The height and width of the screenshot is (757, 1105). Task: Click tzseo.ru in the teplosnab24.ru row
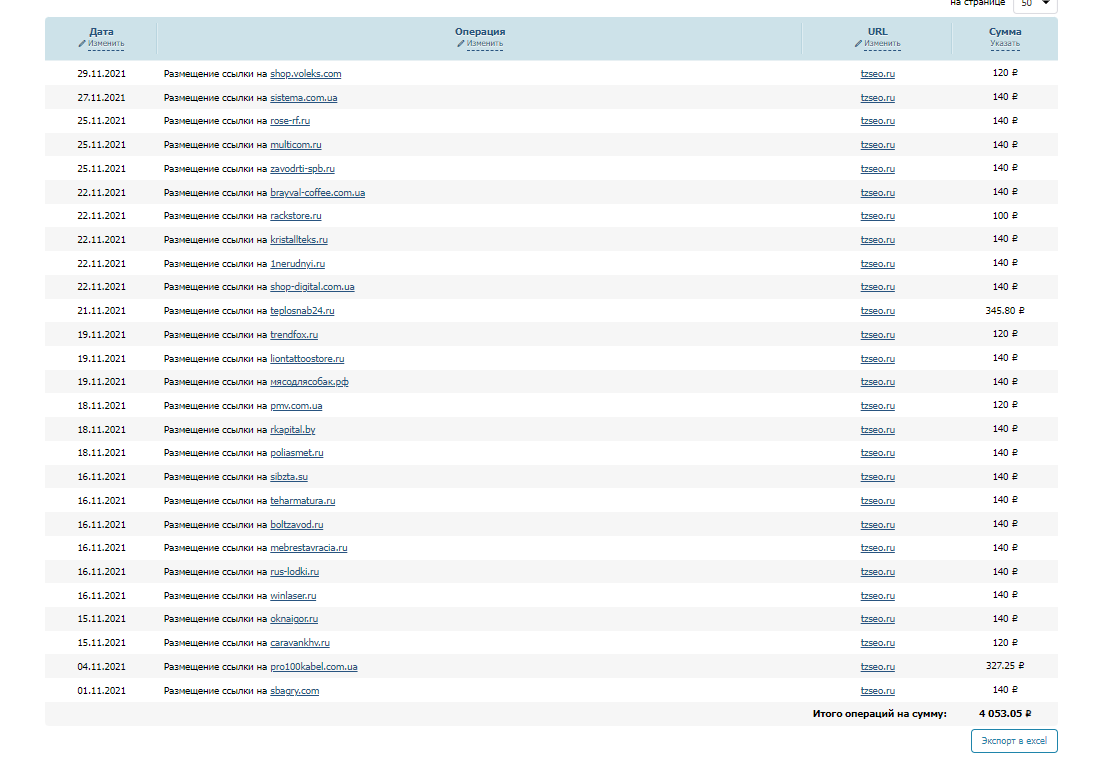tap(877, 311)
